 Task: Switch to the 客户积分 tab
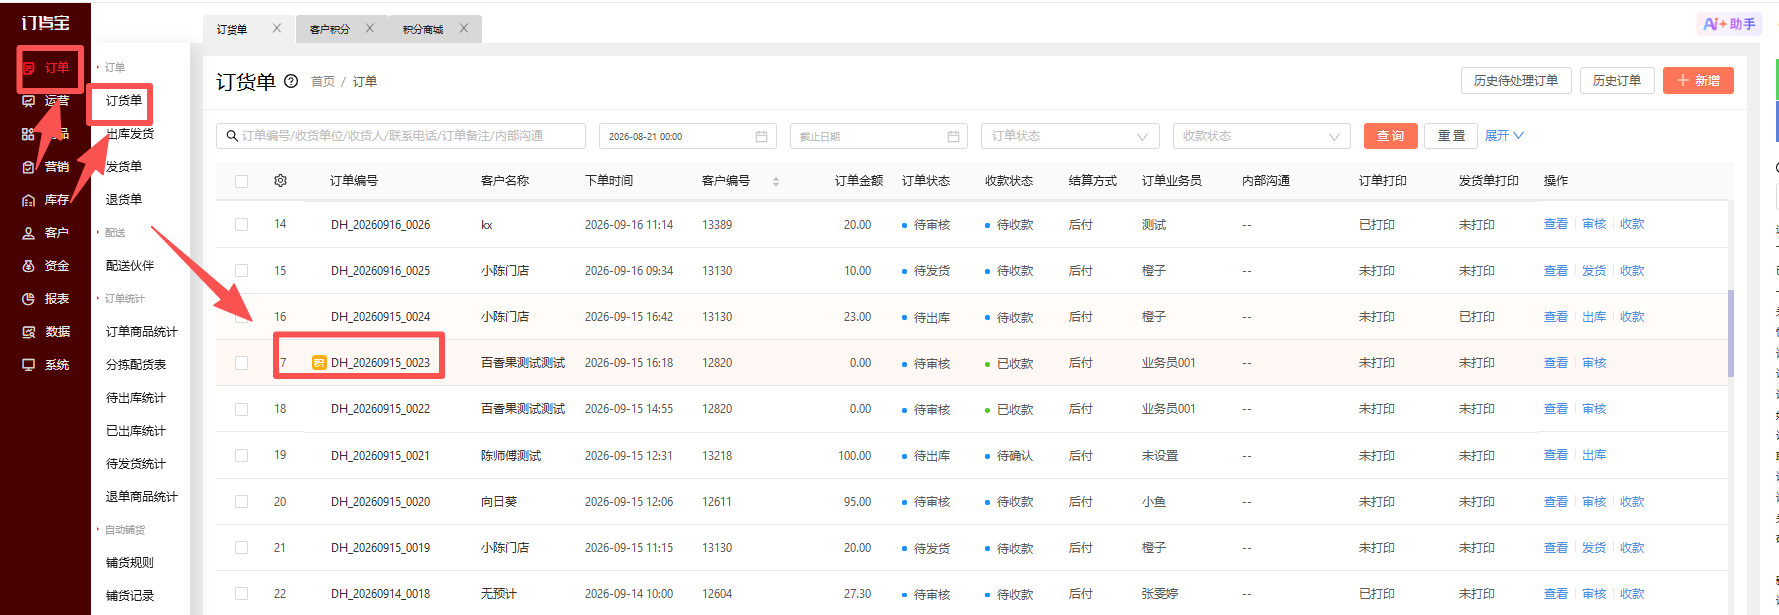[329, 30]
